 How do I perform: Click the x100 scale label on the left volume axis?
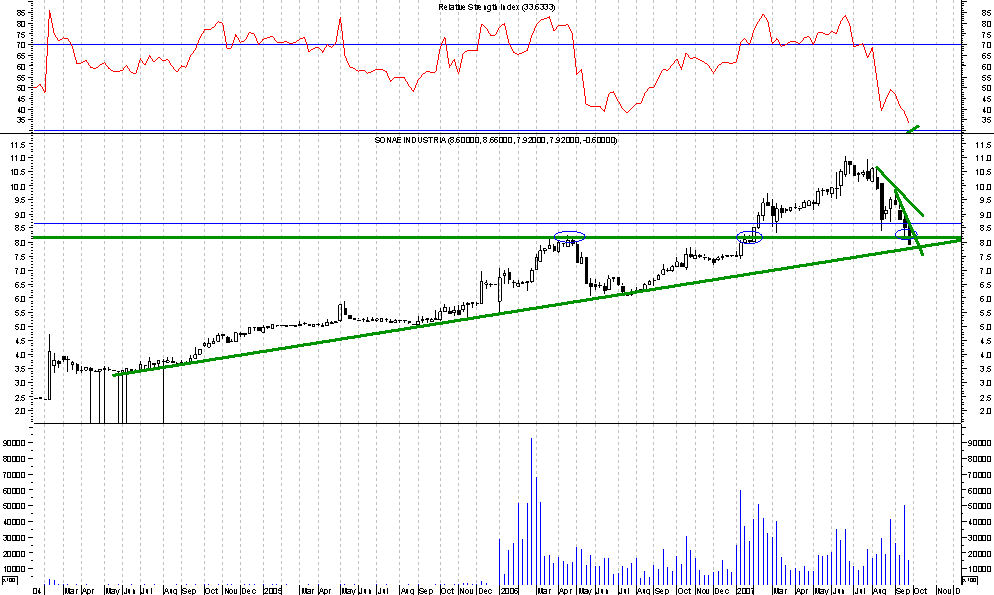coord(8,580)
